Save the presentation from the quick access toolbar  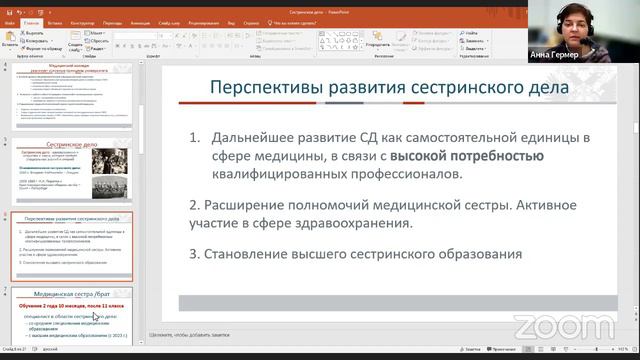(x=10, y=12)
